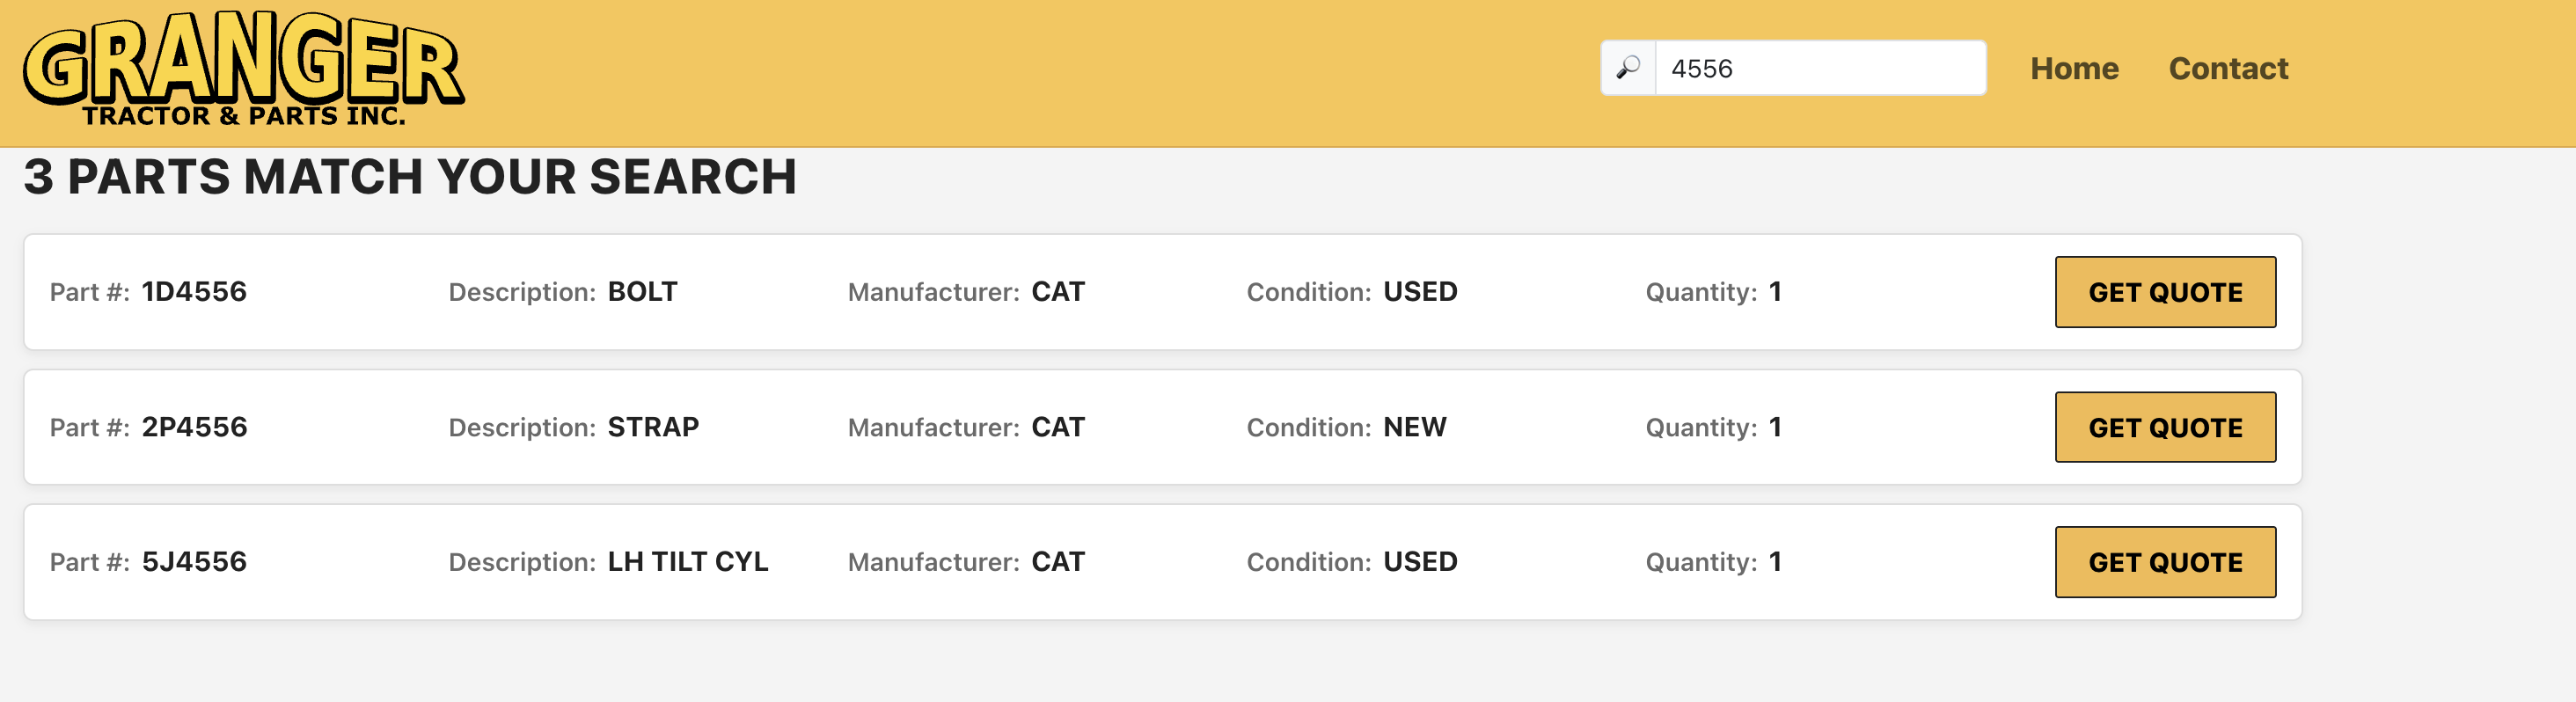Click the BOLT description text
Image resolution: width=2576 pixels, height=702 pixels.
642,292
